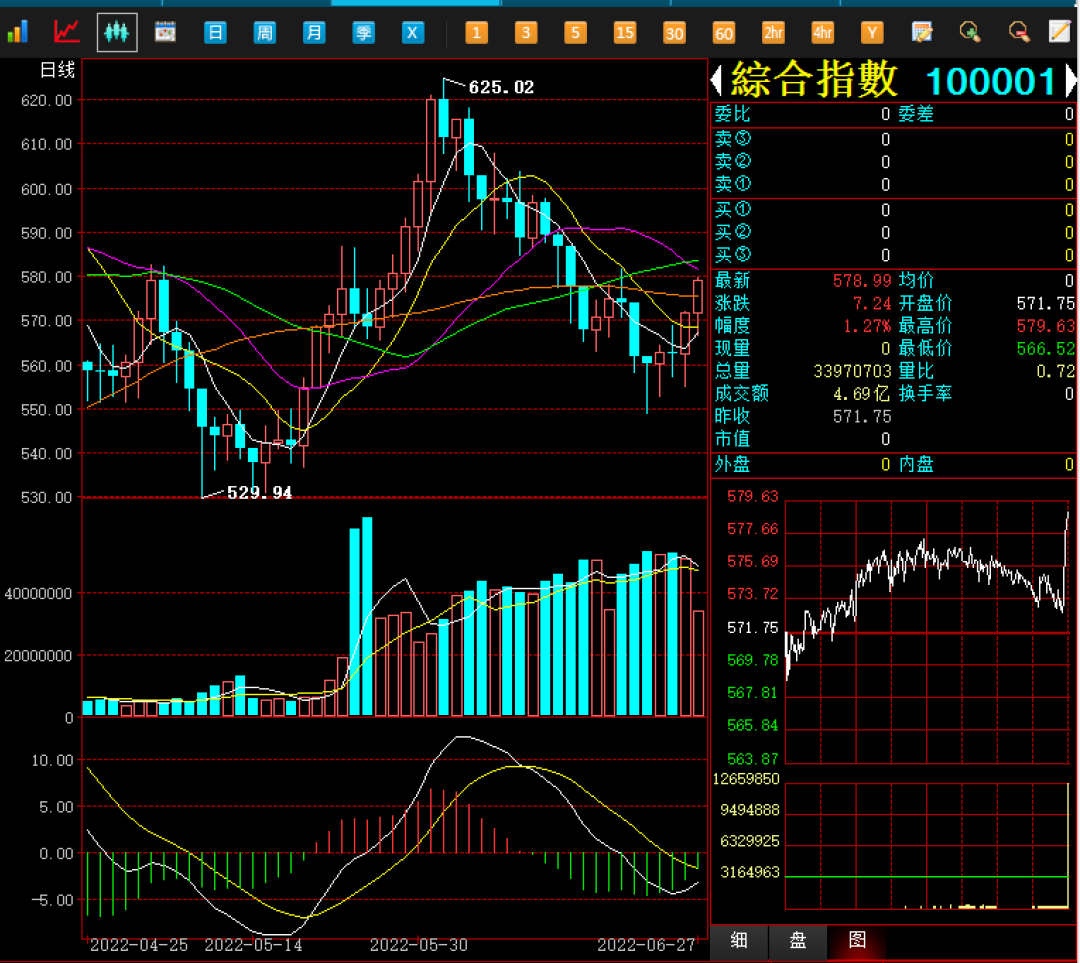Click the lowest price 566.52

pos(1046,349)
